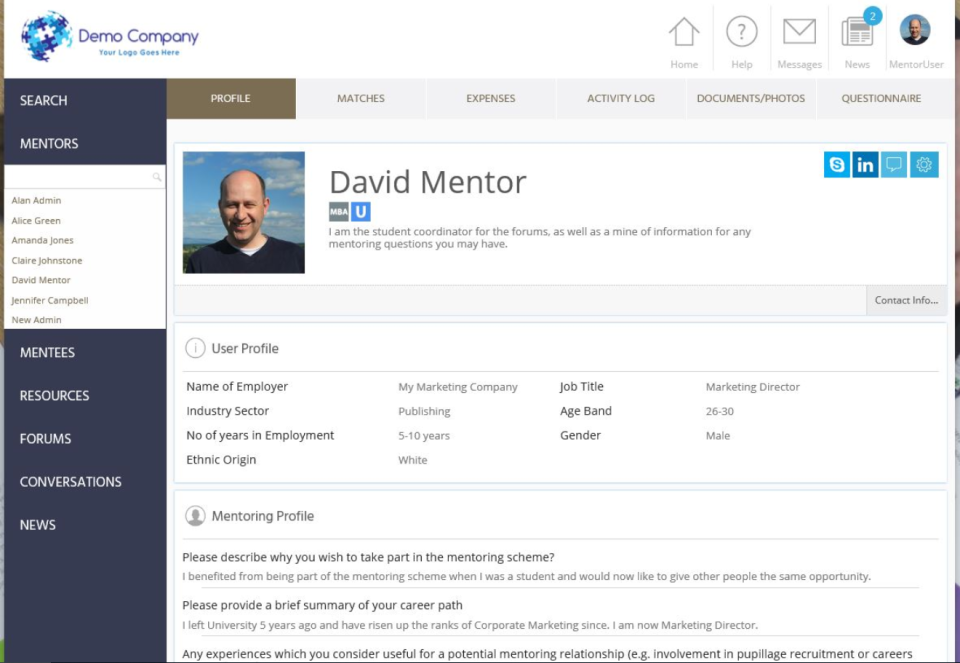Go Home using the house icon
The height and width of the screenshot is (663, 960).
click(684, 33)
